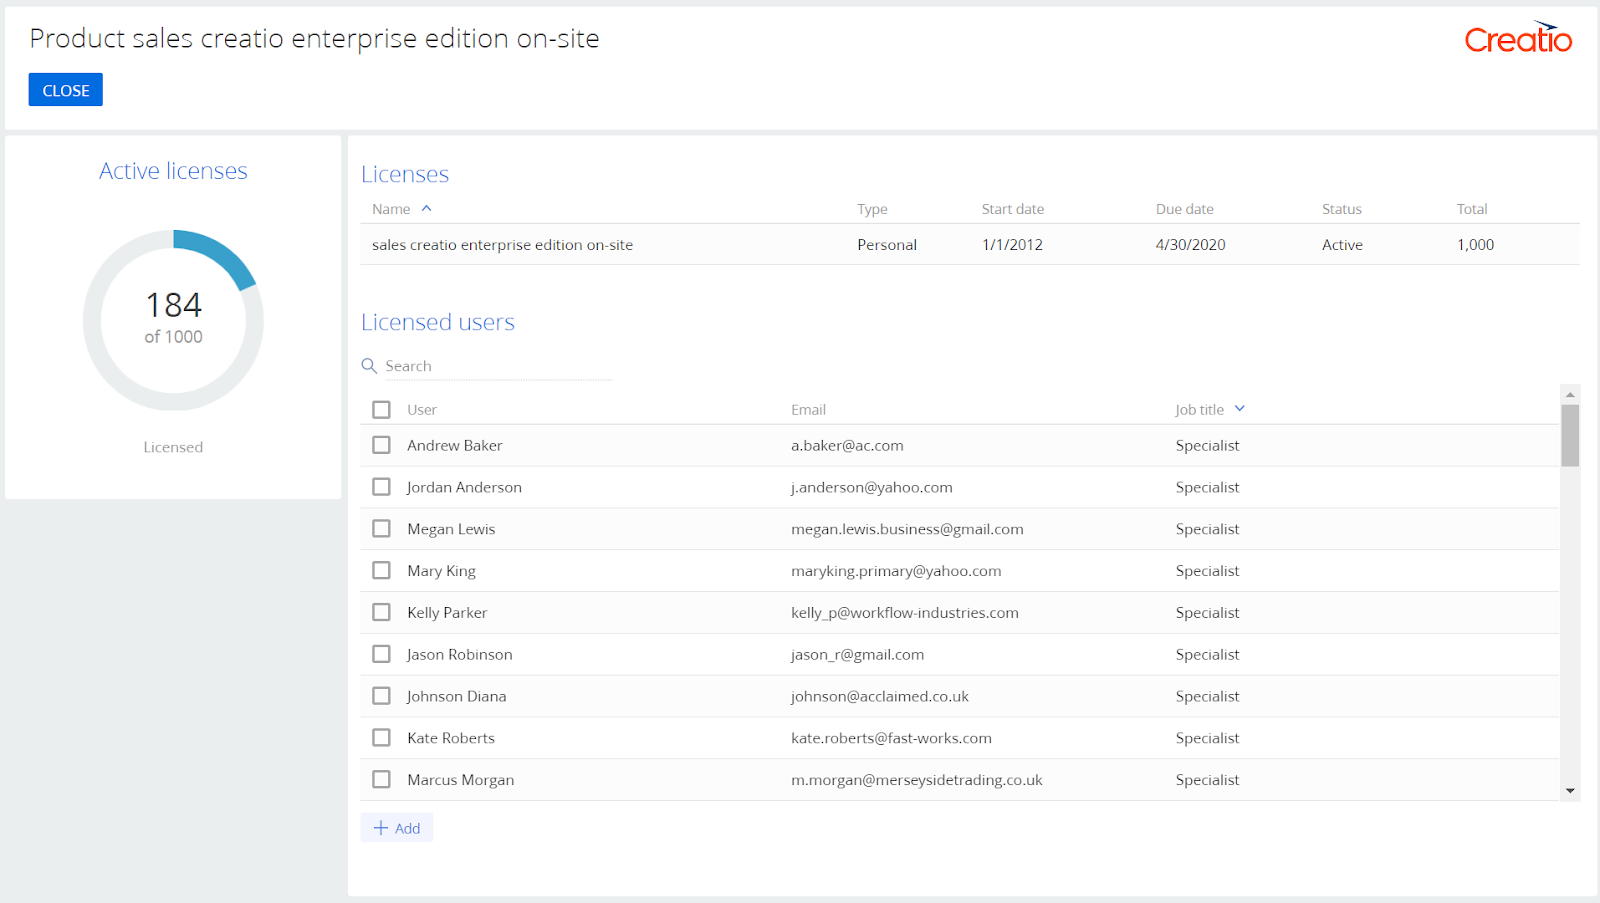Sort licenses by the Name column arrow
Screen dimensions: 1600x903
click(x=427, y=208)
